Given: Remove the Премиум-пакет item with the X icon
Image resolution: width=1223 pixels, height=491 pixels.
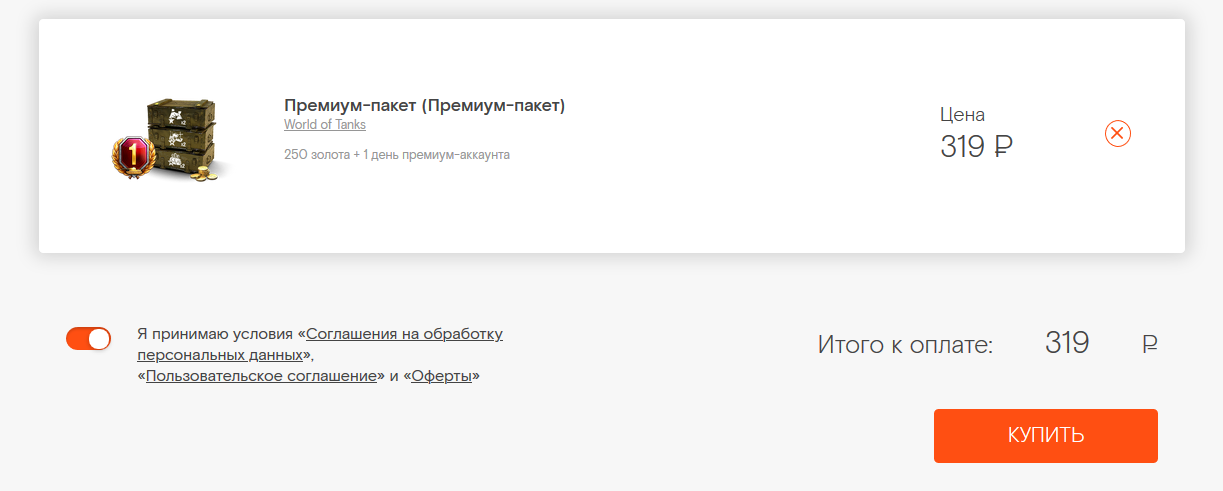Looking at the screenshot, I should pos(1118,133).
